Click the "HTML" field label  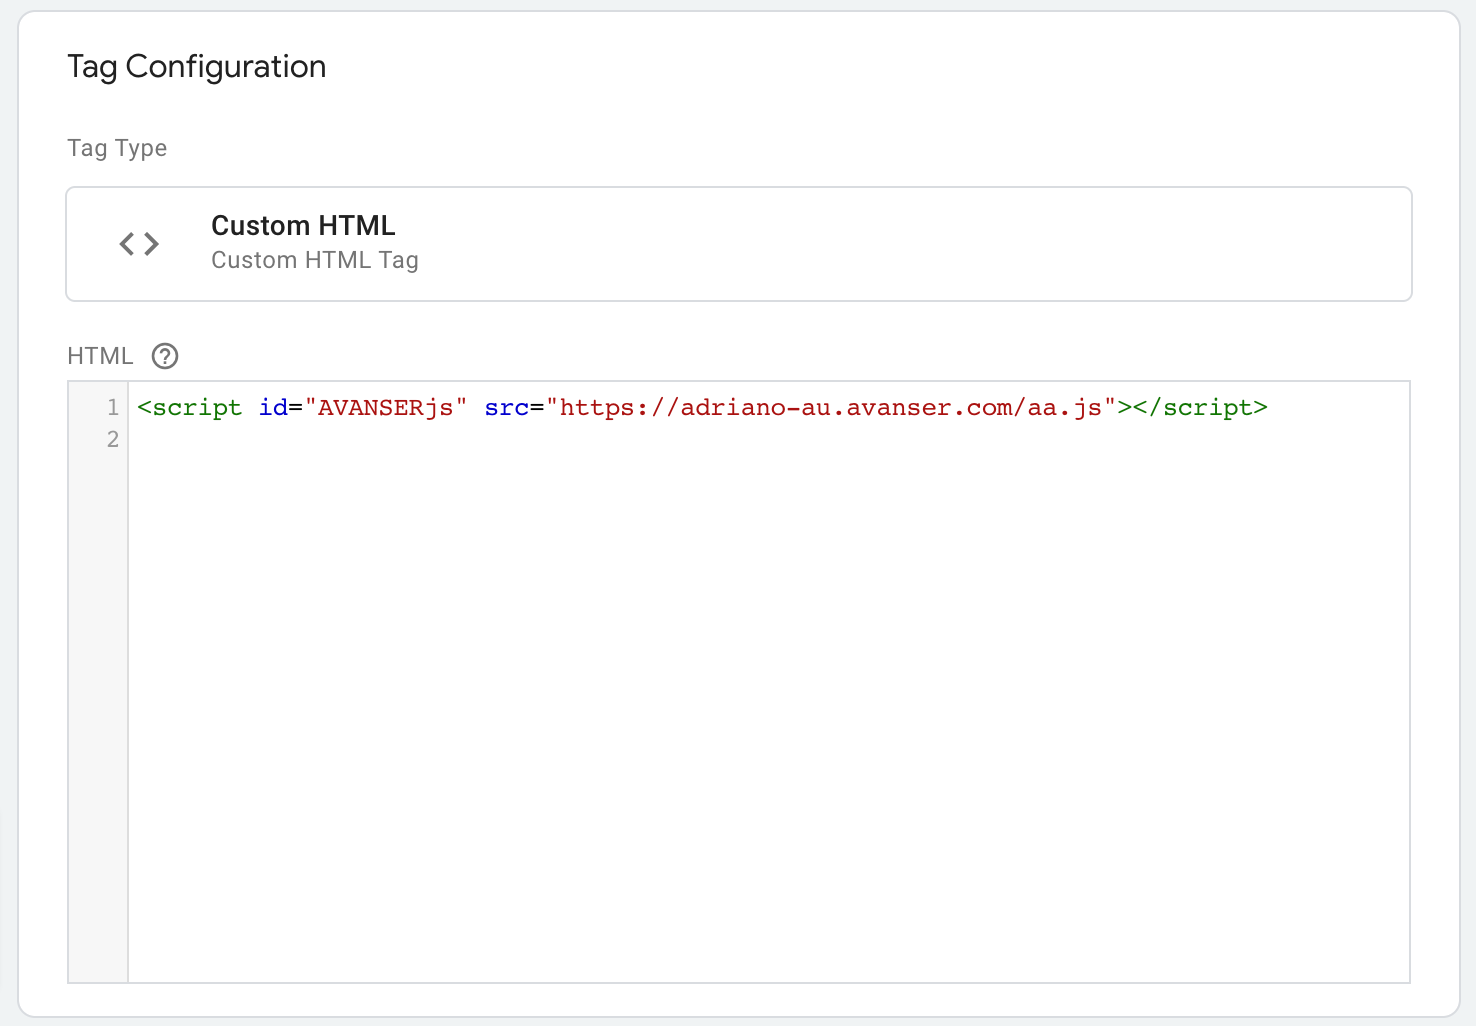tap(100, 356)
